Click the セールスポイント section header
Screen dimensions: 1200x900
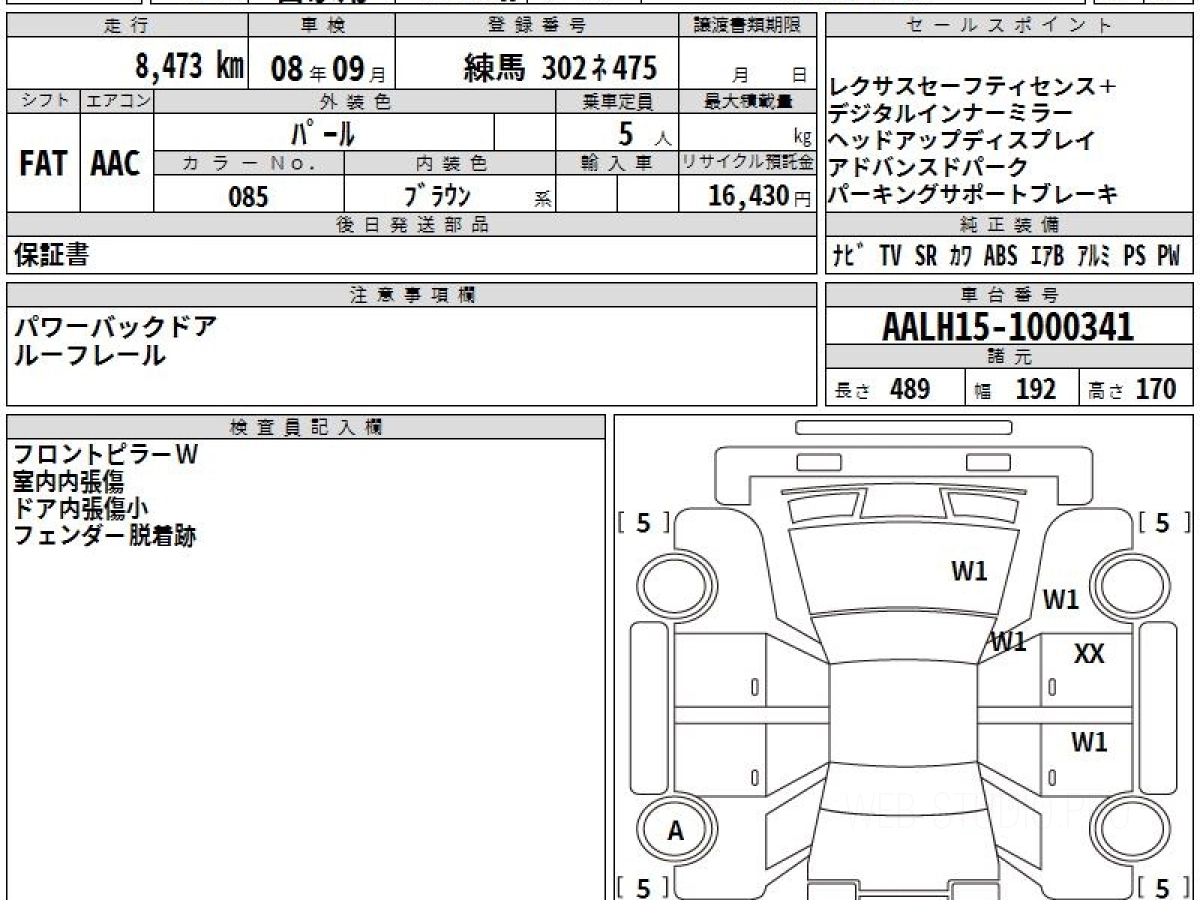pyautogui.click(x=1009, y=26)
